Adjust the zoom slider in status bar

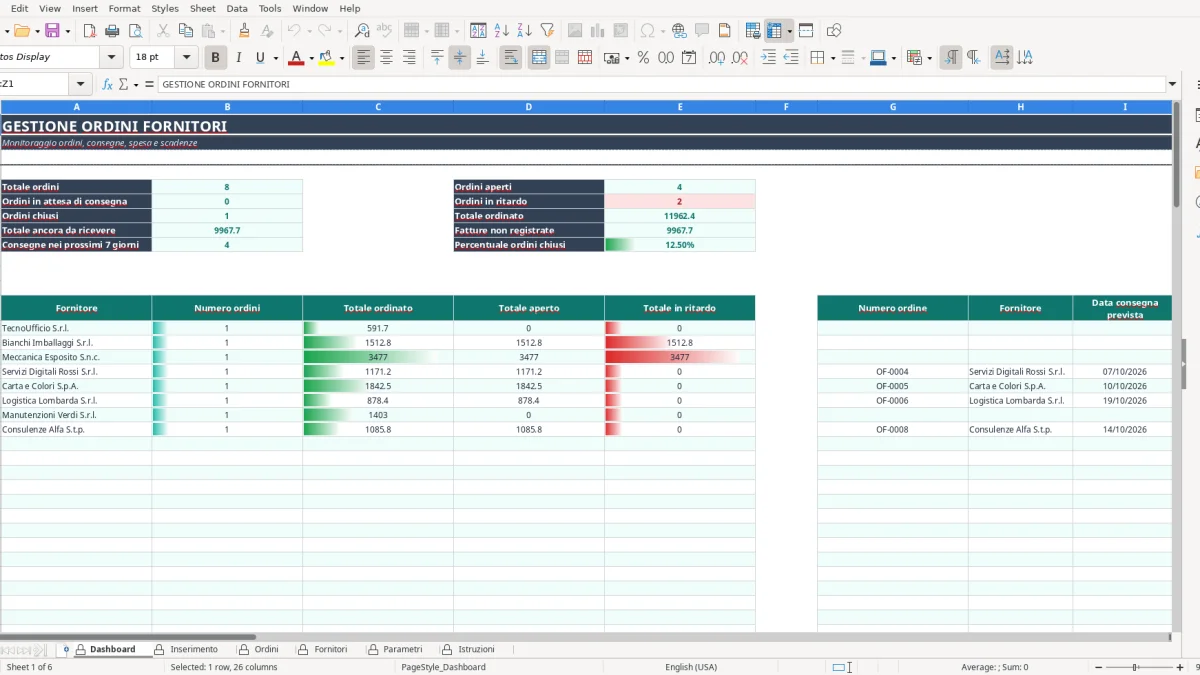1136,667
